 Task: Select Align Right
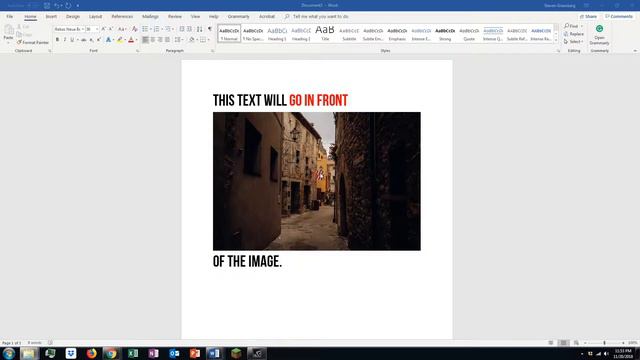pyautogui.click(x=160, y=40)
